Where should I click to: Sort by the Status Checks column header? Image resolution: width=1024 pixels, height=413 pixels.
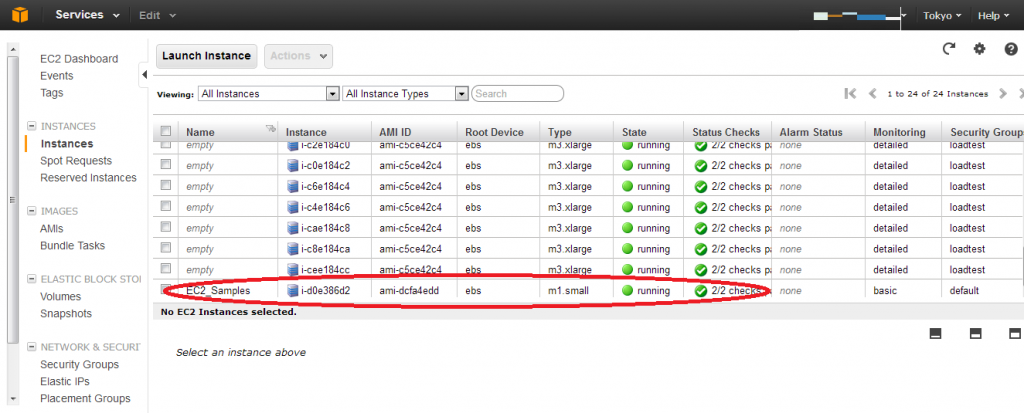point(727,132)
